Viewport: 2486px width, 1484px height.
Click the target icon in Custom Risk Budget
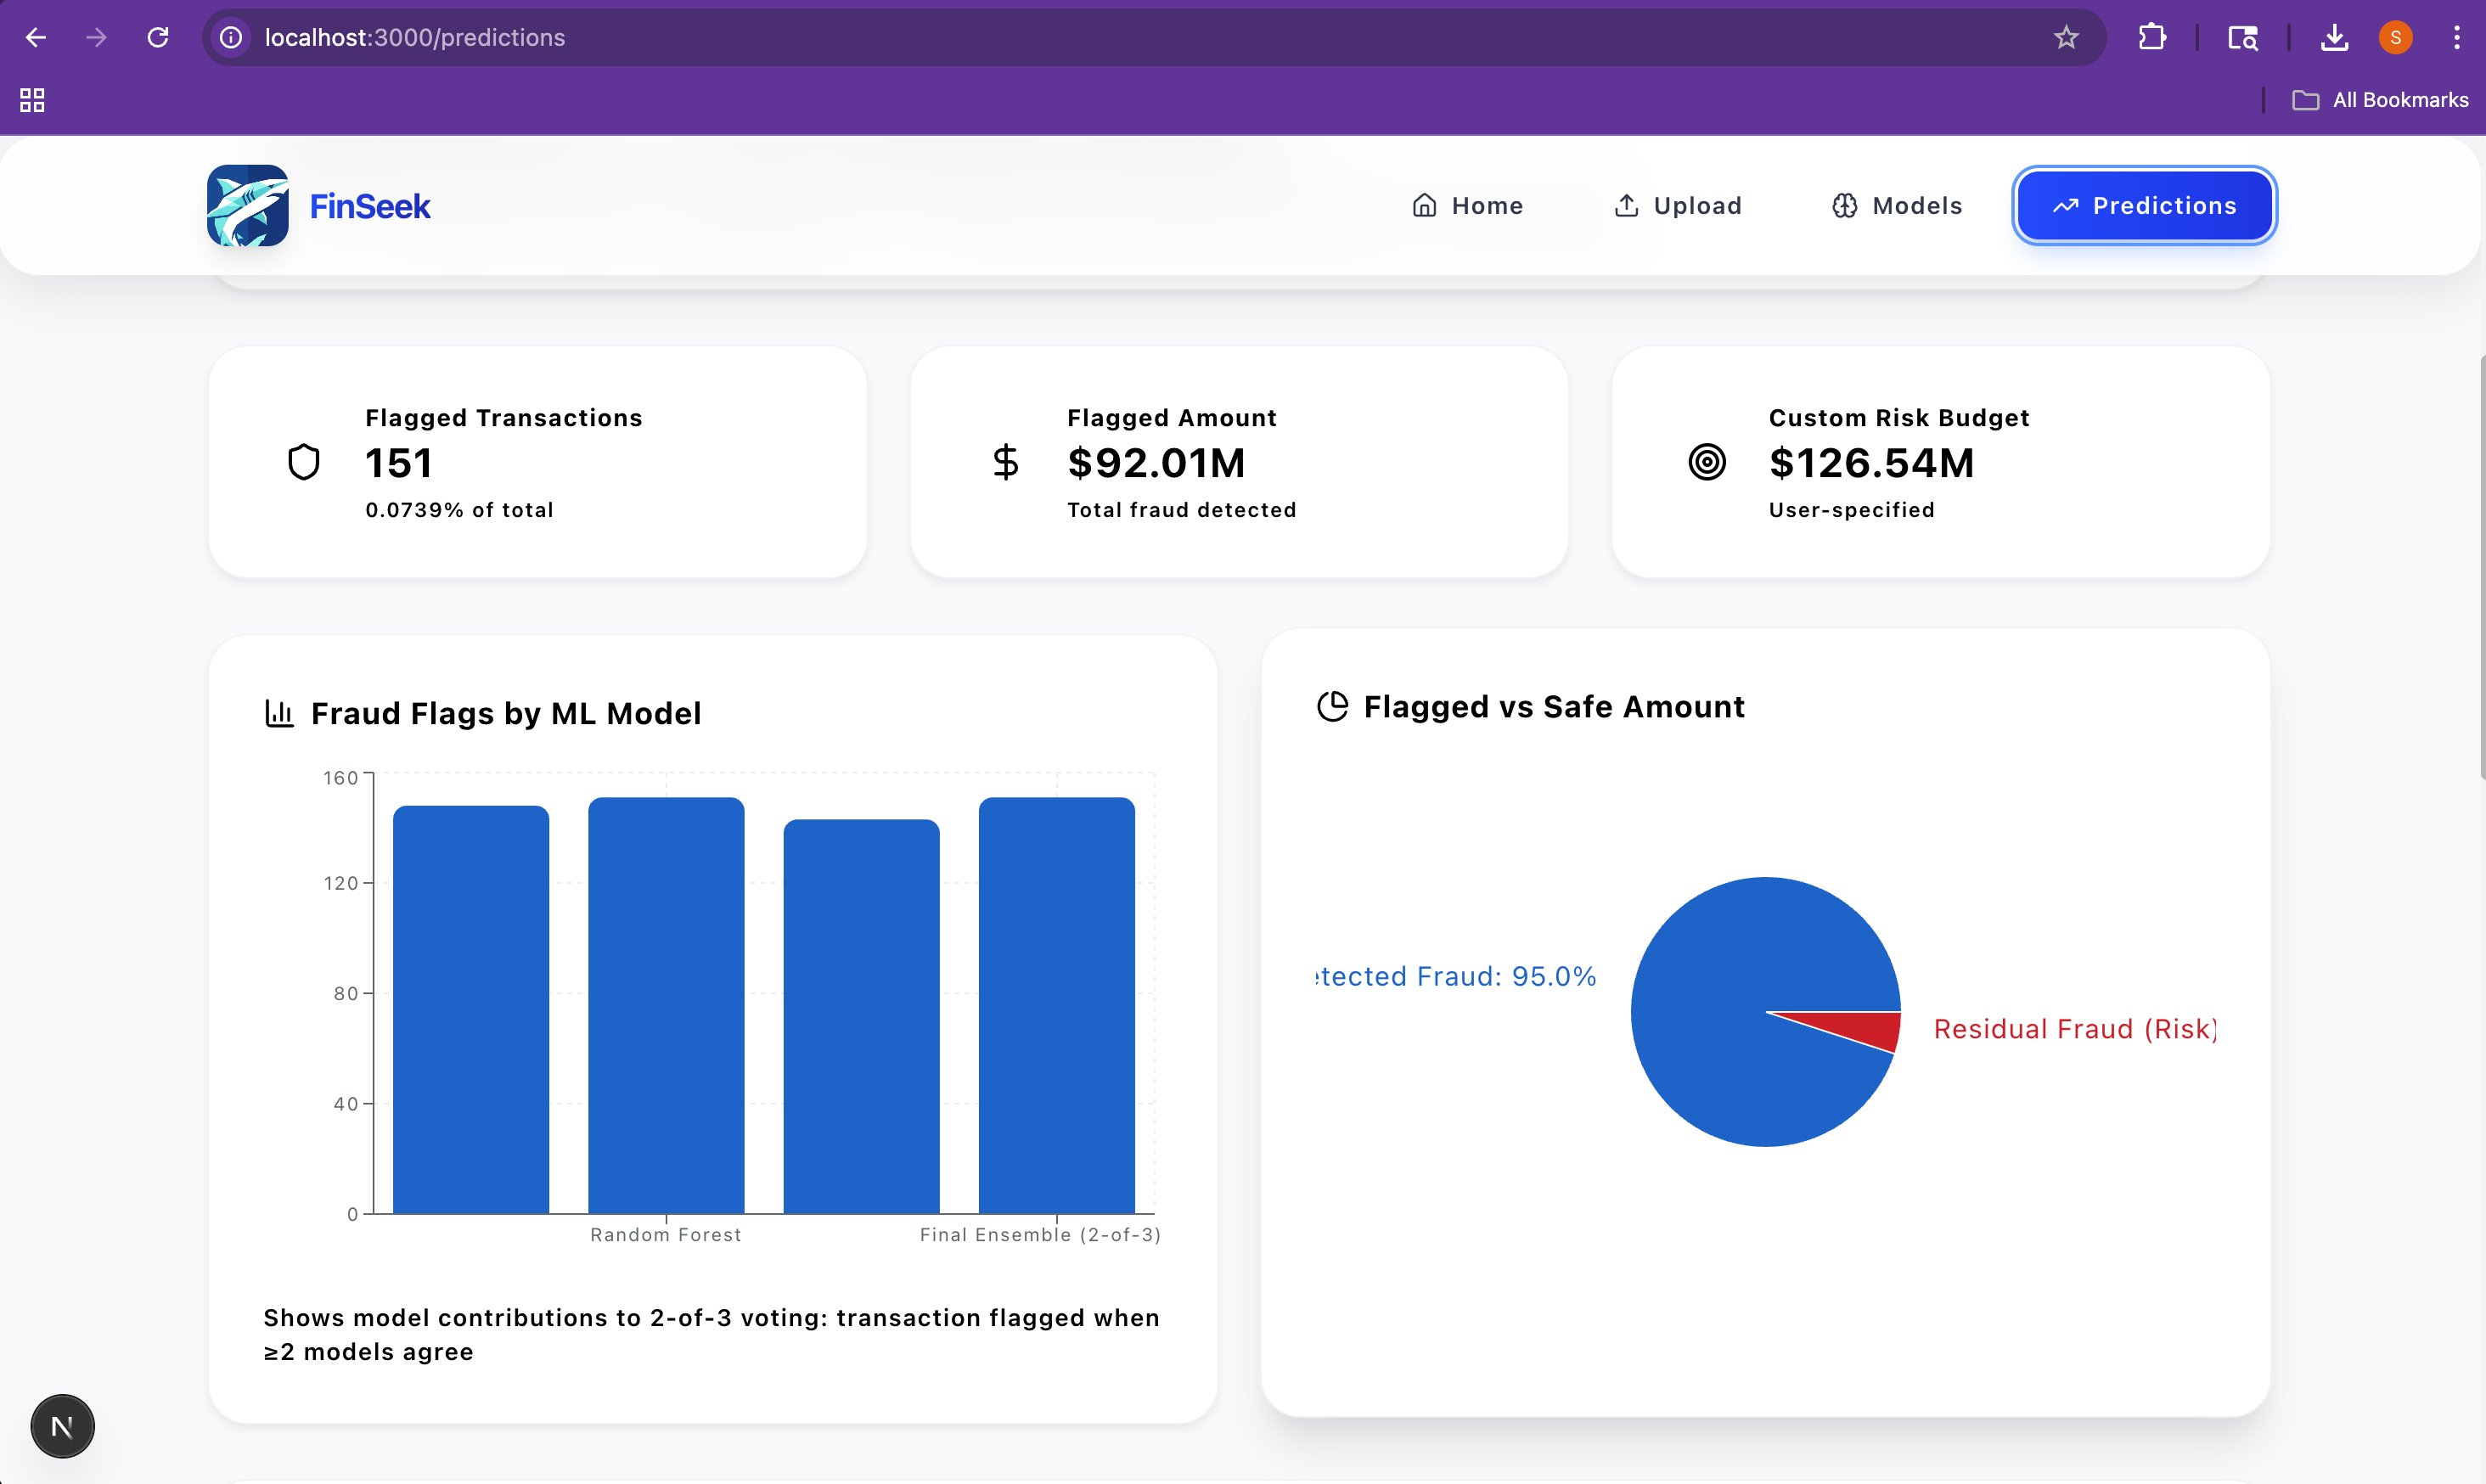(x=1706, y=462)
